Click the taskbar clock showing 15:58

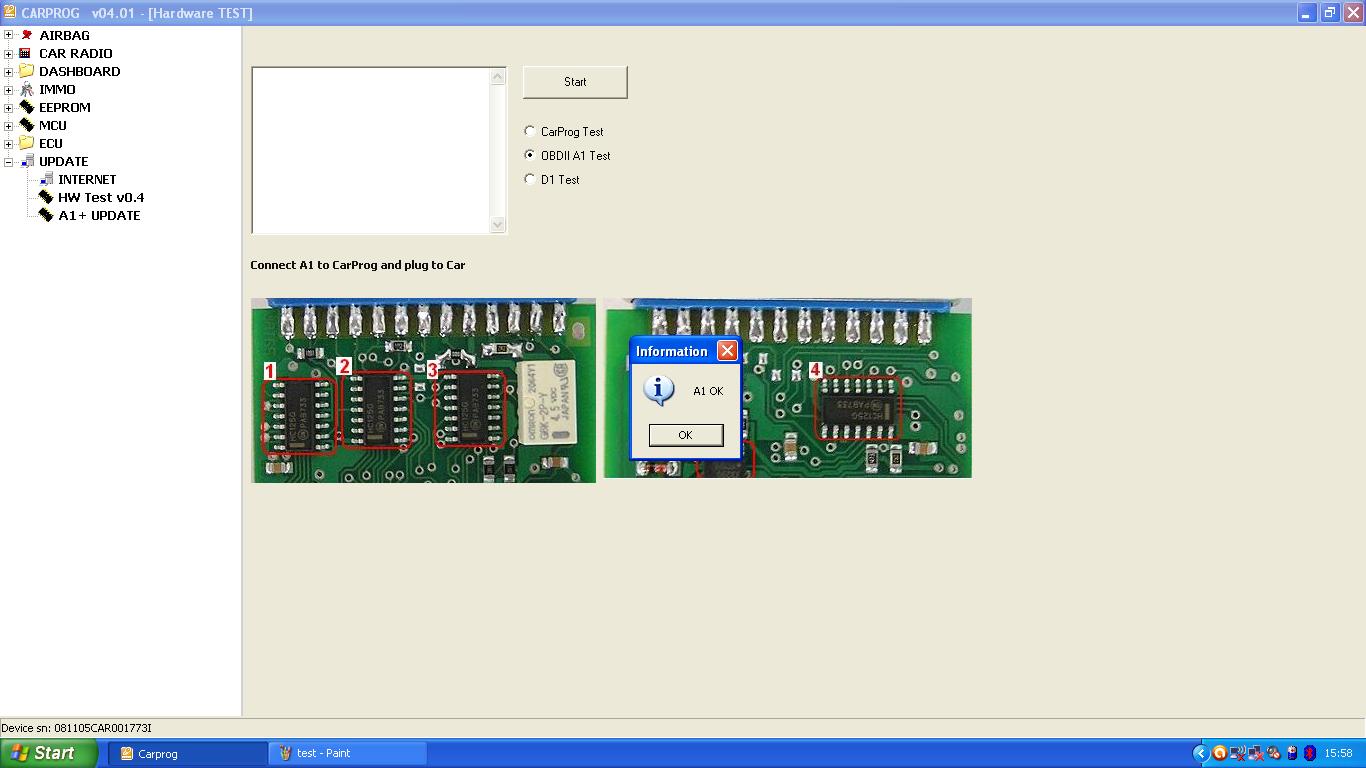(1338, 753)
